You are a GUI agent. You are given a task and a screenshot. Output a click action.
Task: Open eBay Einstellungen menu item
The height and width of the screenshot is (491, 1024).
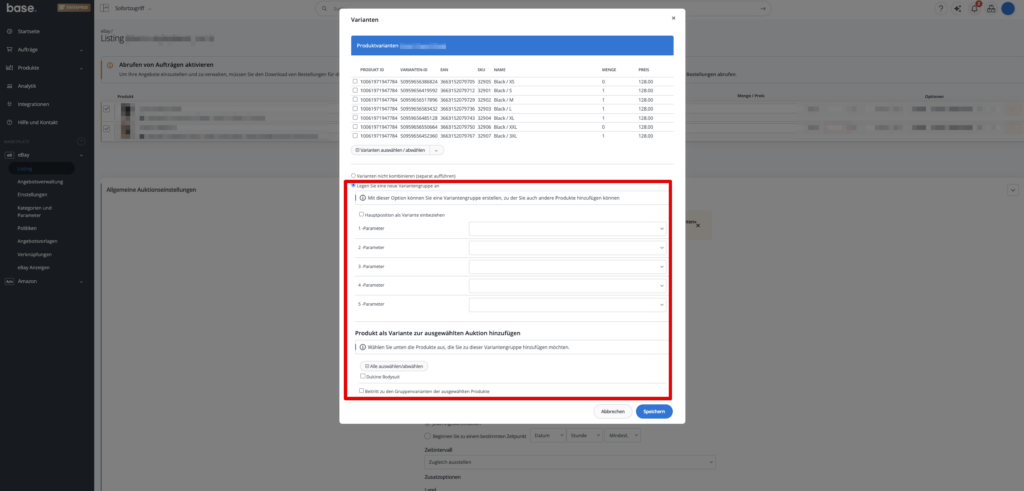click(x=33, y=195)
